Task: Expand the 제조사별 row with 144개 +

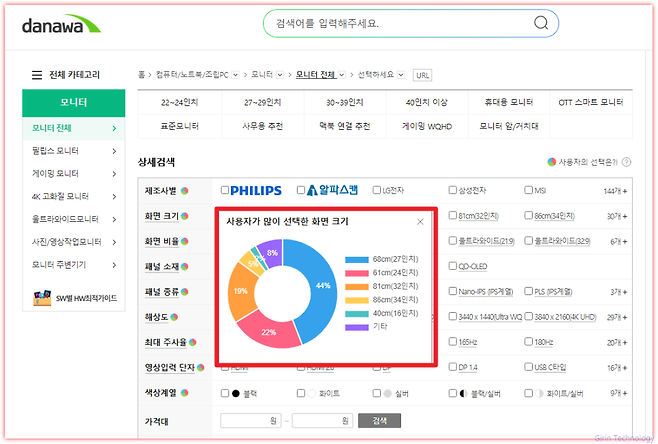Action: [x=615, y=190]
